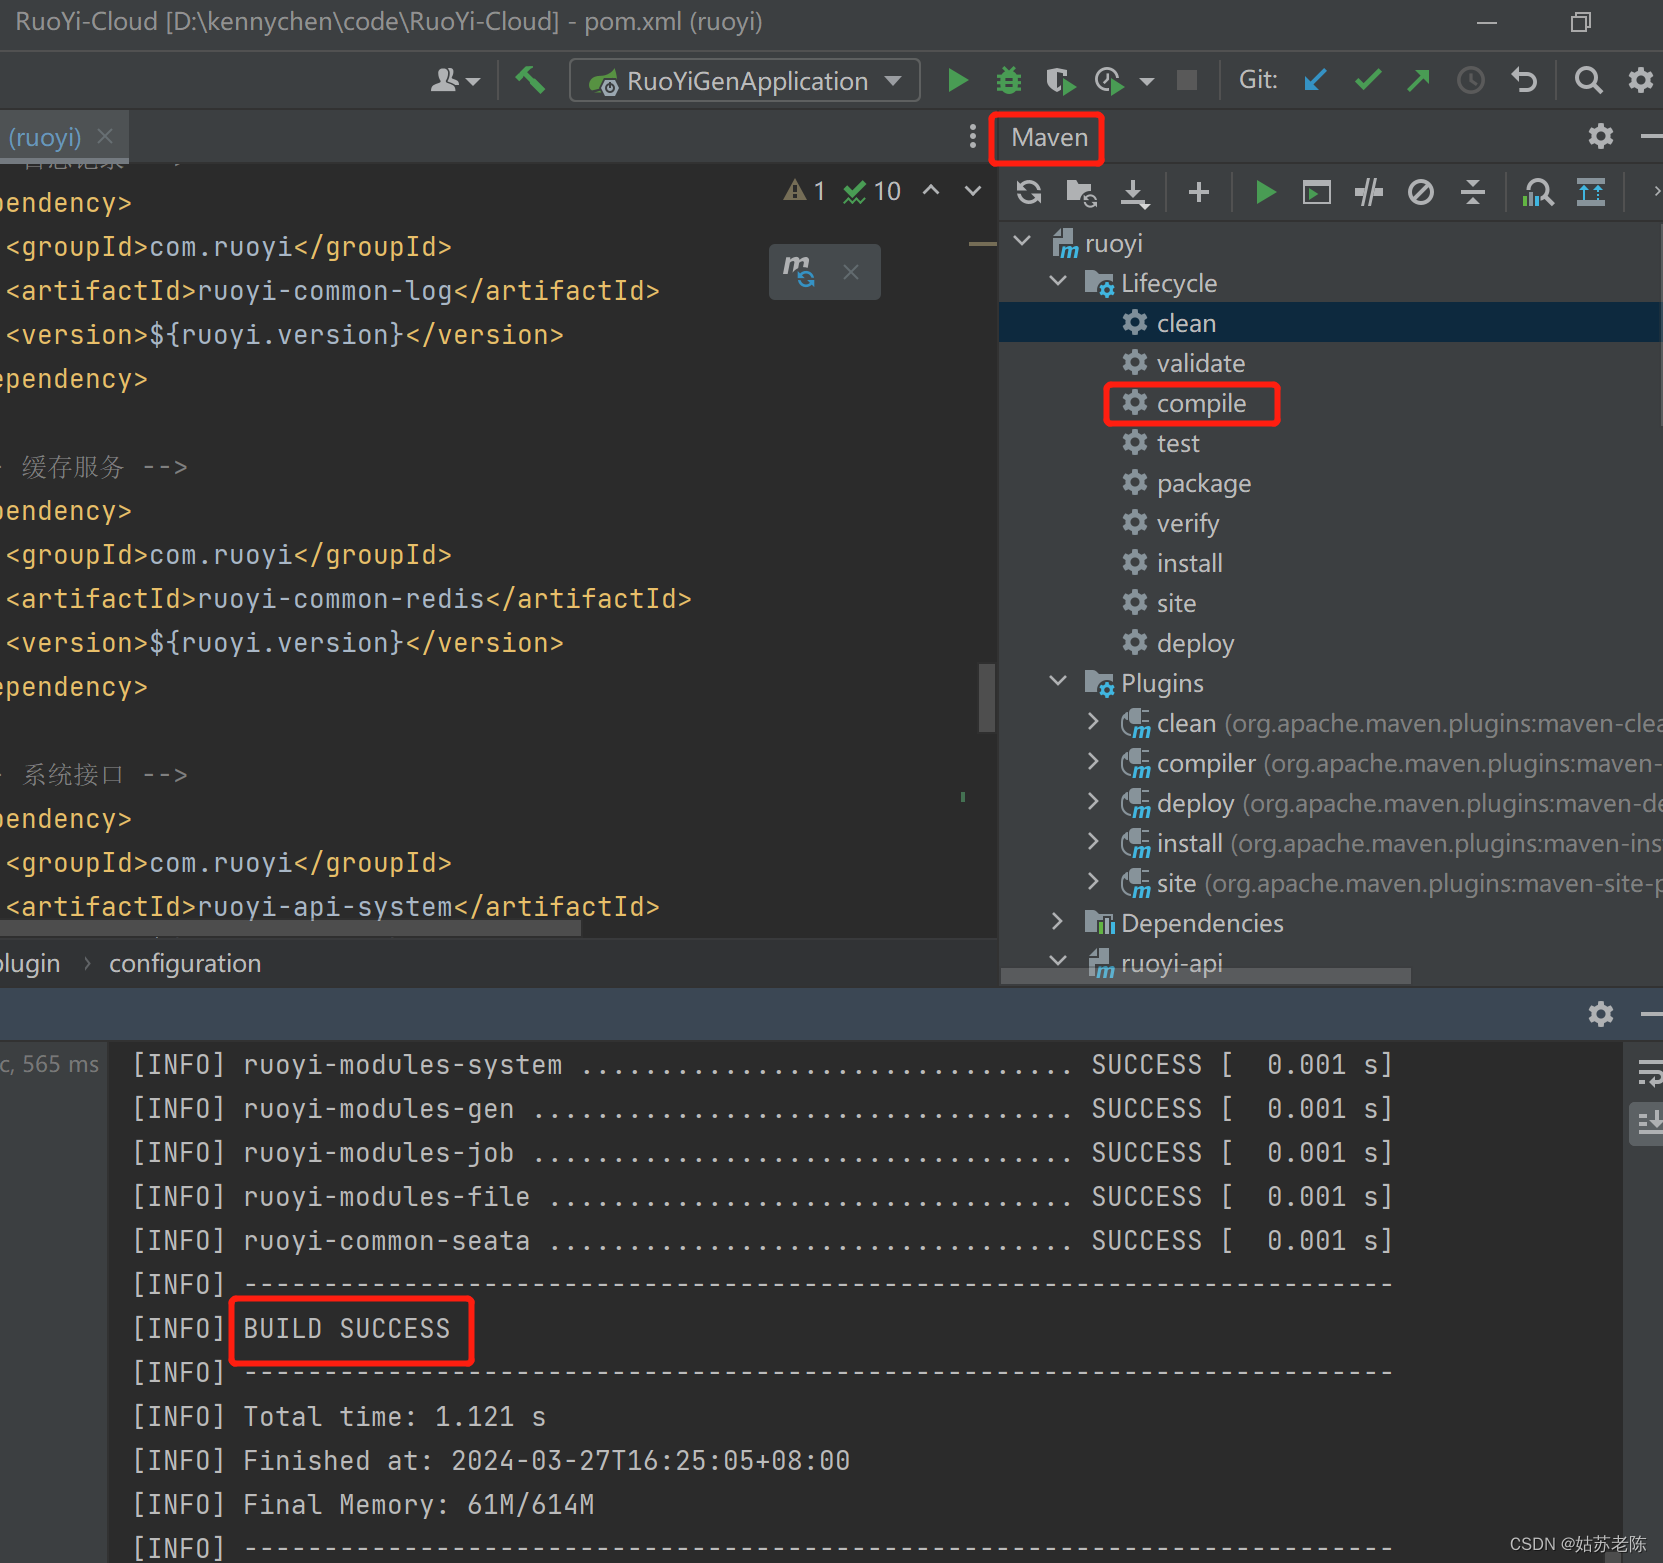1663x1563 pixels.
Task: Collapse the ruoyi root Maven node
Action: [x=1022, y=241]
